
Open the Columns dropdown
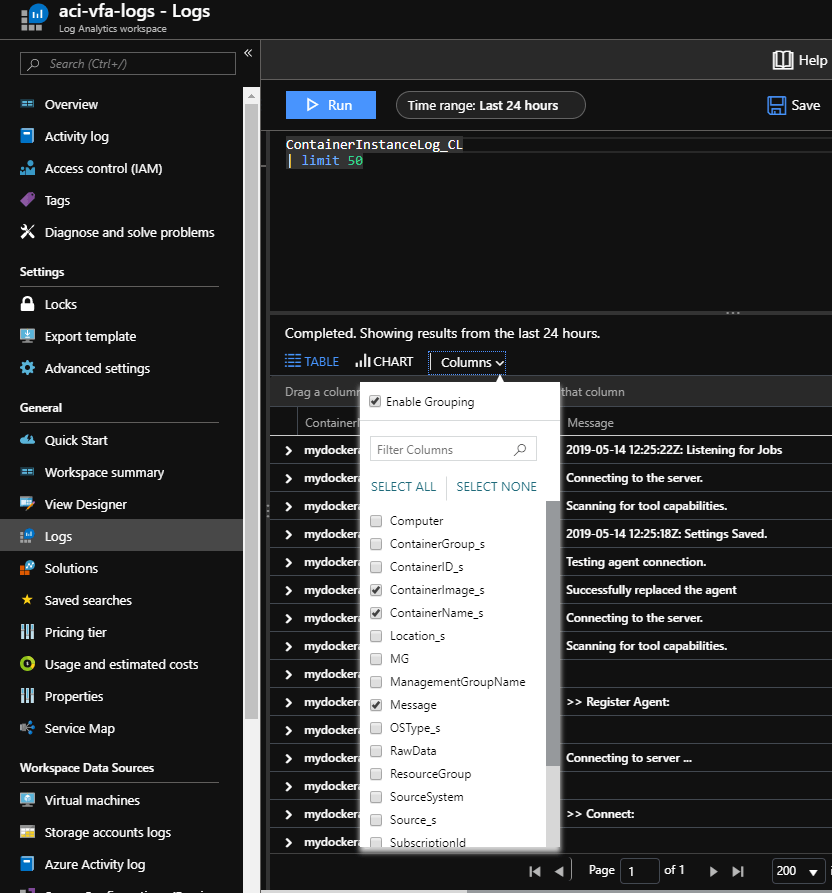click(x=466, y=362)
